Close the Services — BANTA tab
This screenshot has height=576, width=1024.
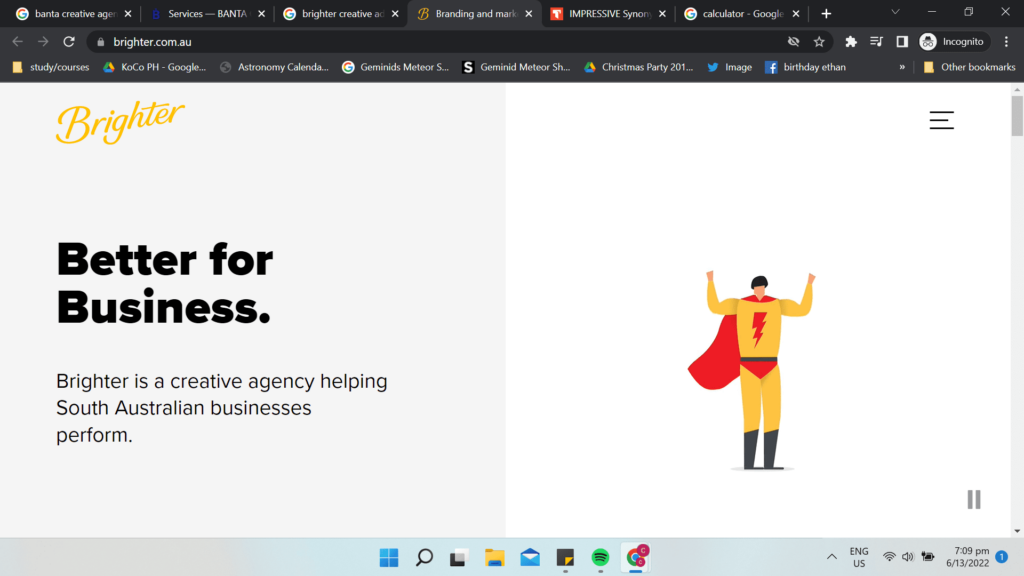pyautogui.click(x=261, y=14)
